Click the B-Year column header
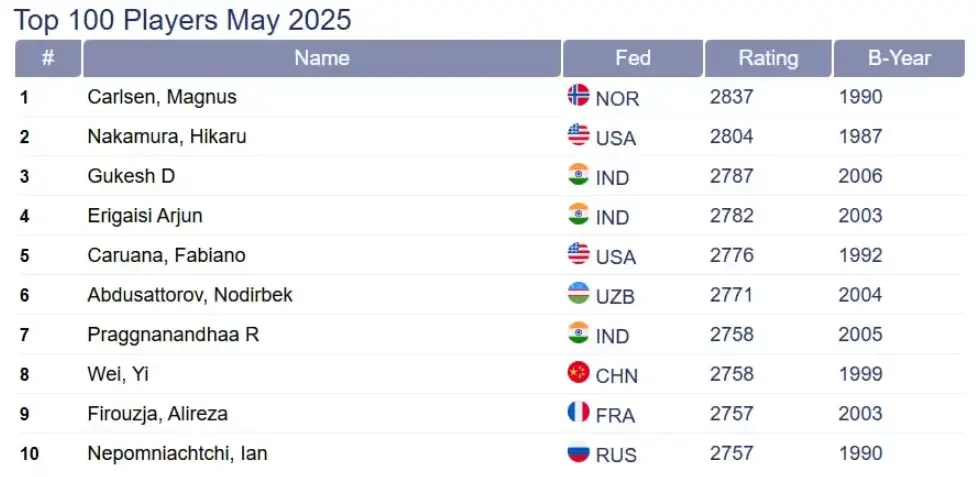This screenshot has height=477, width=976. click(899, 59)
